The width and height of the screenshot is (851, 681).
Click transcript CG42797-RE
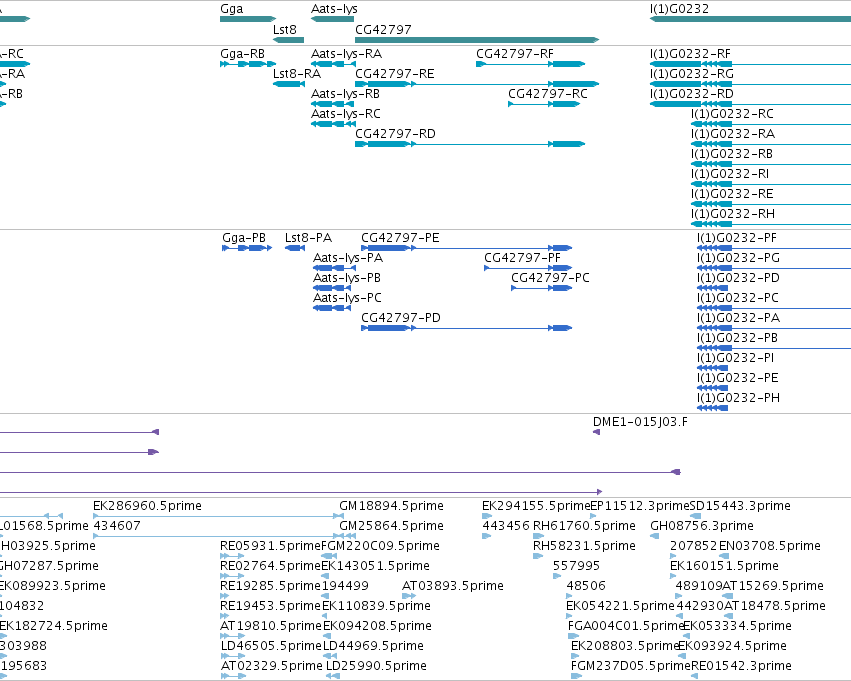point(477,84)
